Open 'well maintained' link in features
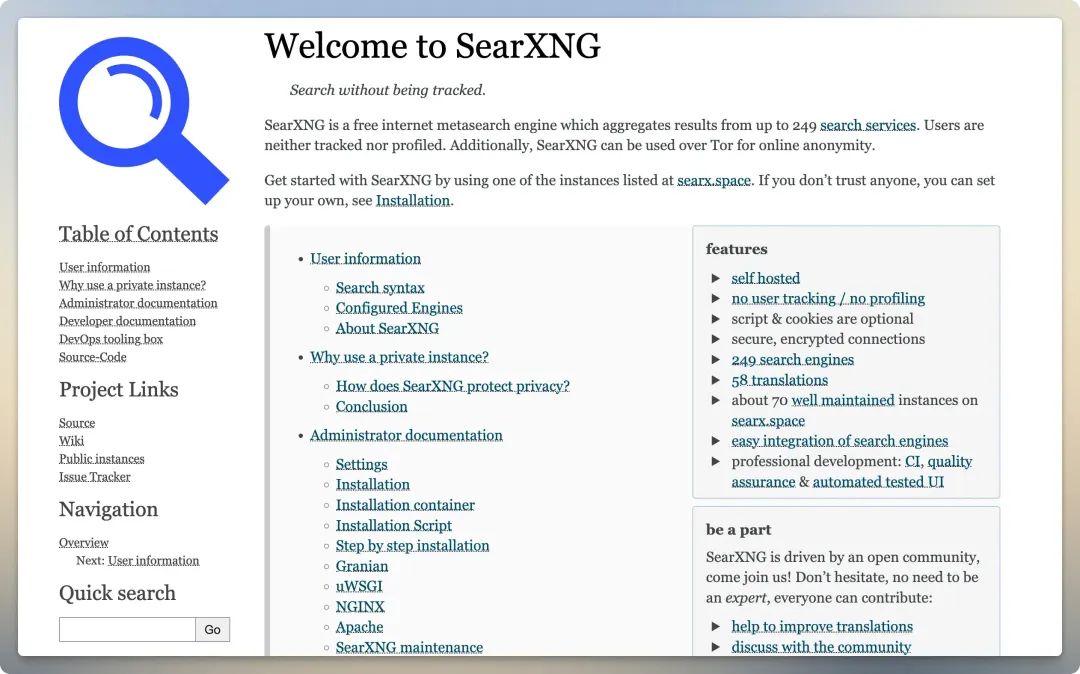The image size is (1080, 674). [x=843, y=401]
